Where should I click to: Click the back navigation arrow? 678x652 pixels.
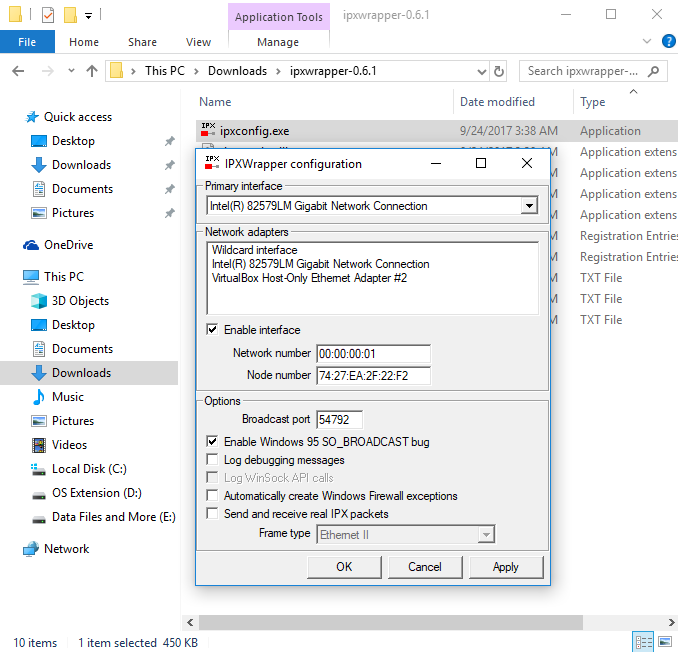coord(18,71)
